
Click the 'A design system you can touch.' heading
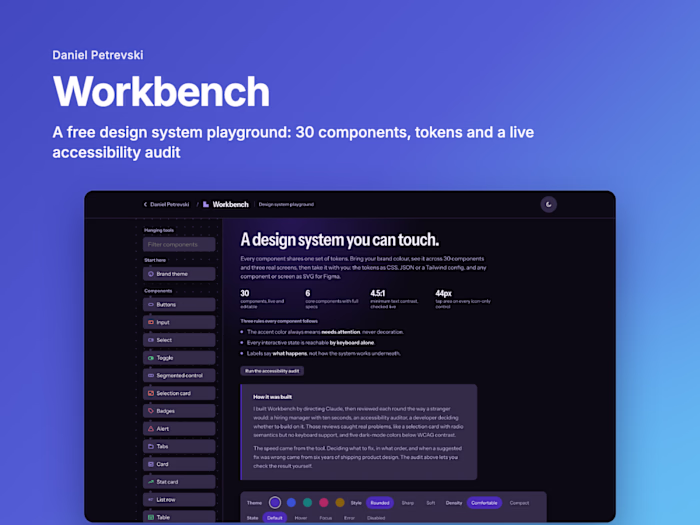point(340,240)
